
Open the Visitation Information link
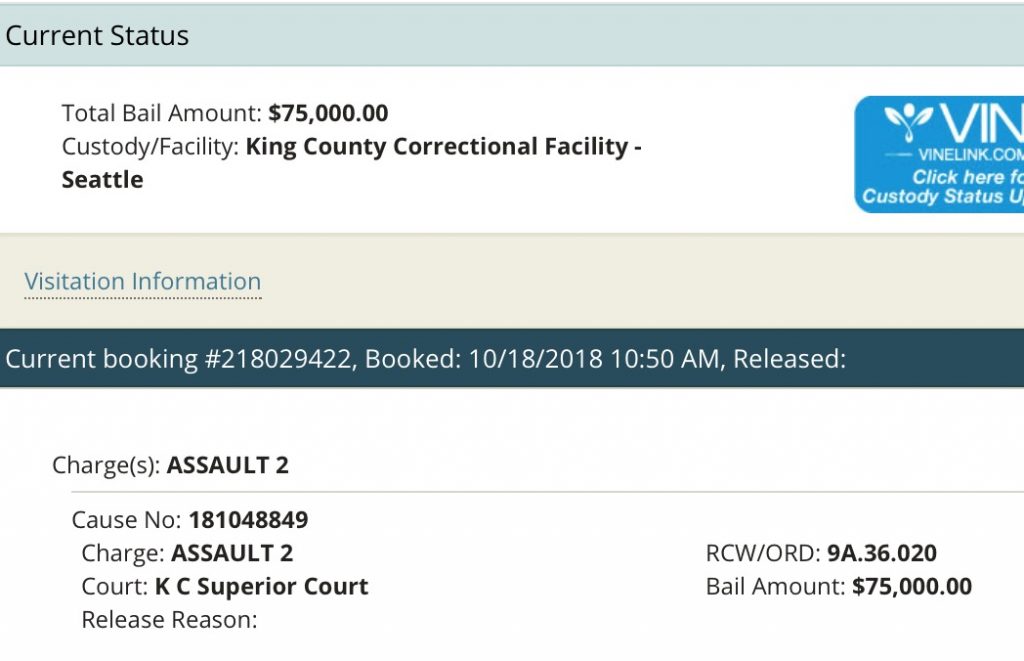coord(142,282)
